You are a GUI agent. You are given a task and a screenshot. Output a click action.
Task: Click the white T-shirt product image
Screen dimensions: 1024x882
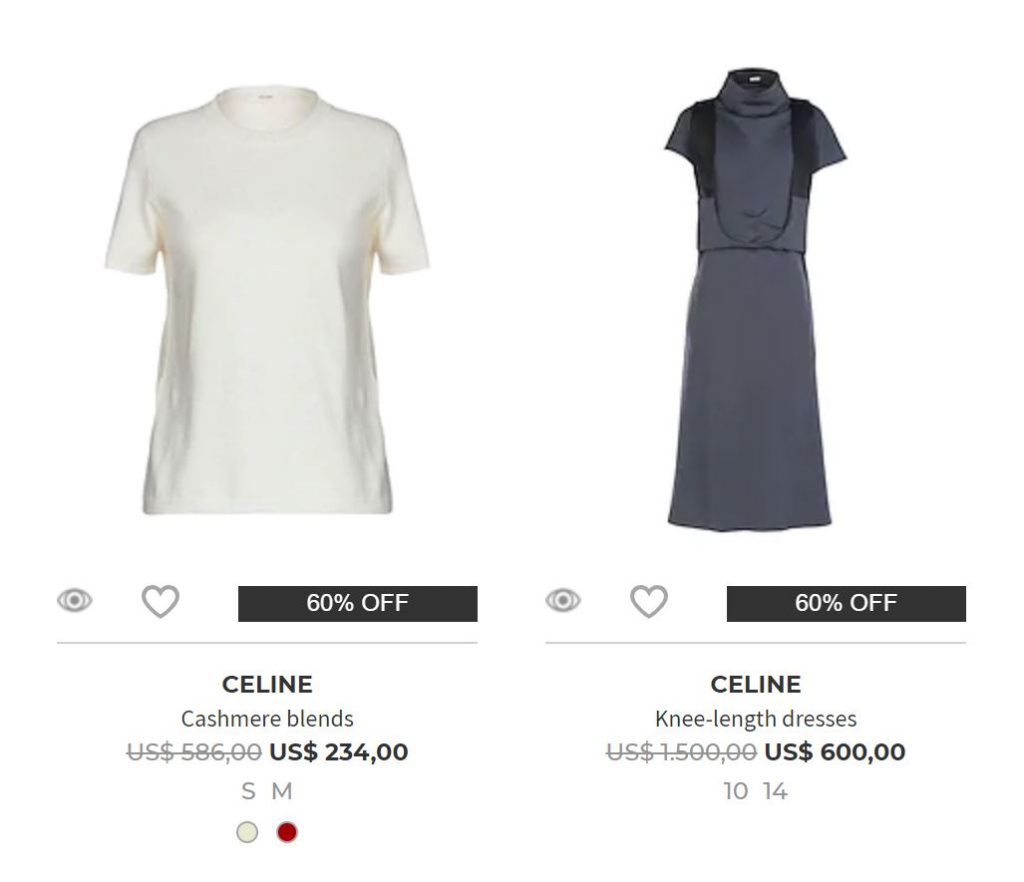(x=267, y=300)
